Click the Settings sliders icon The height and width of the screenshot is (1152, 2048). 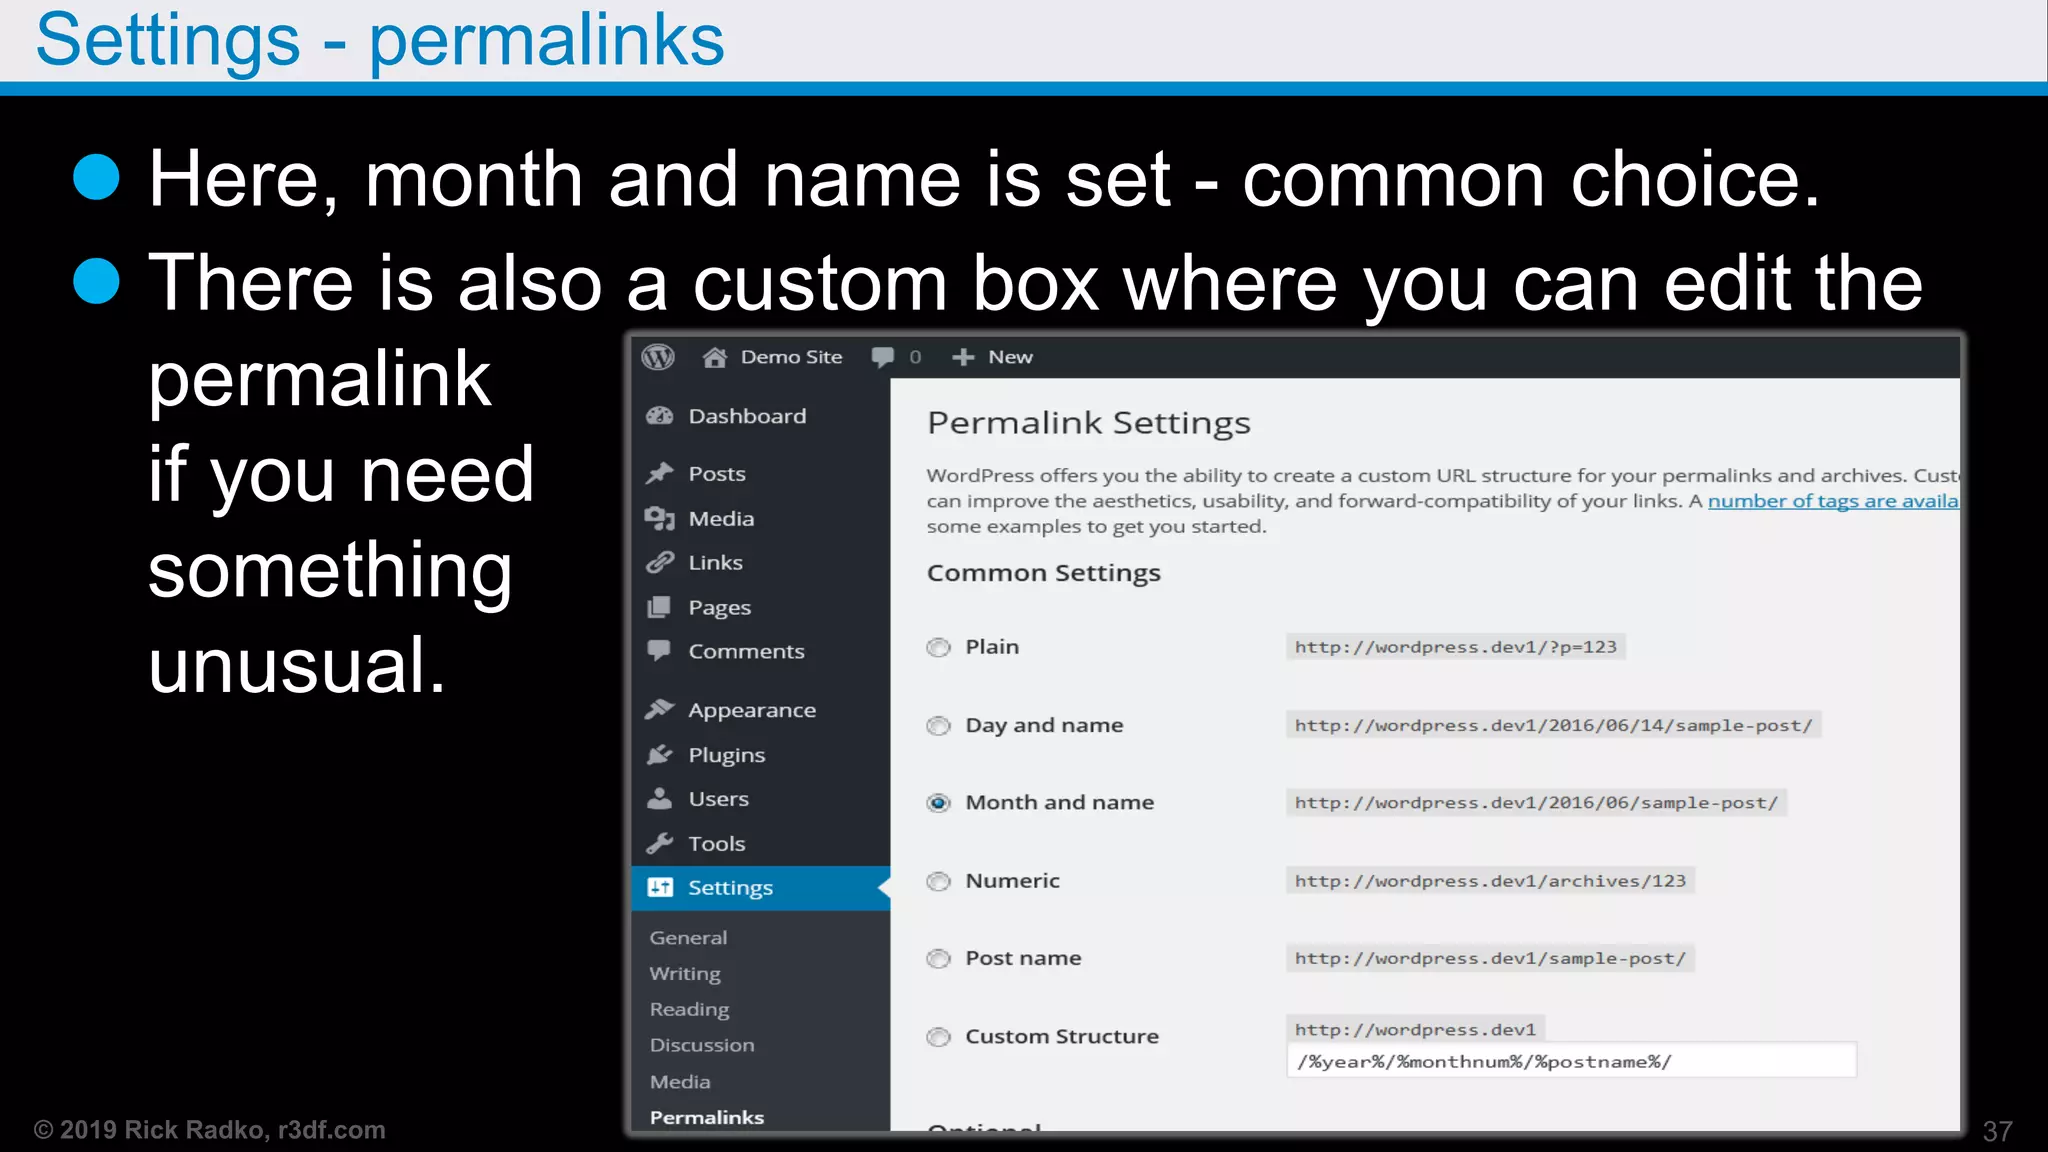pos(660,887)
